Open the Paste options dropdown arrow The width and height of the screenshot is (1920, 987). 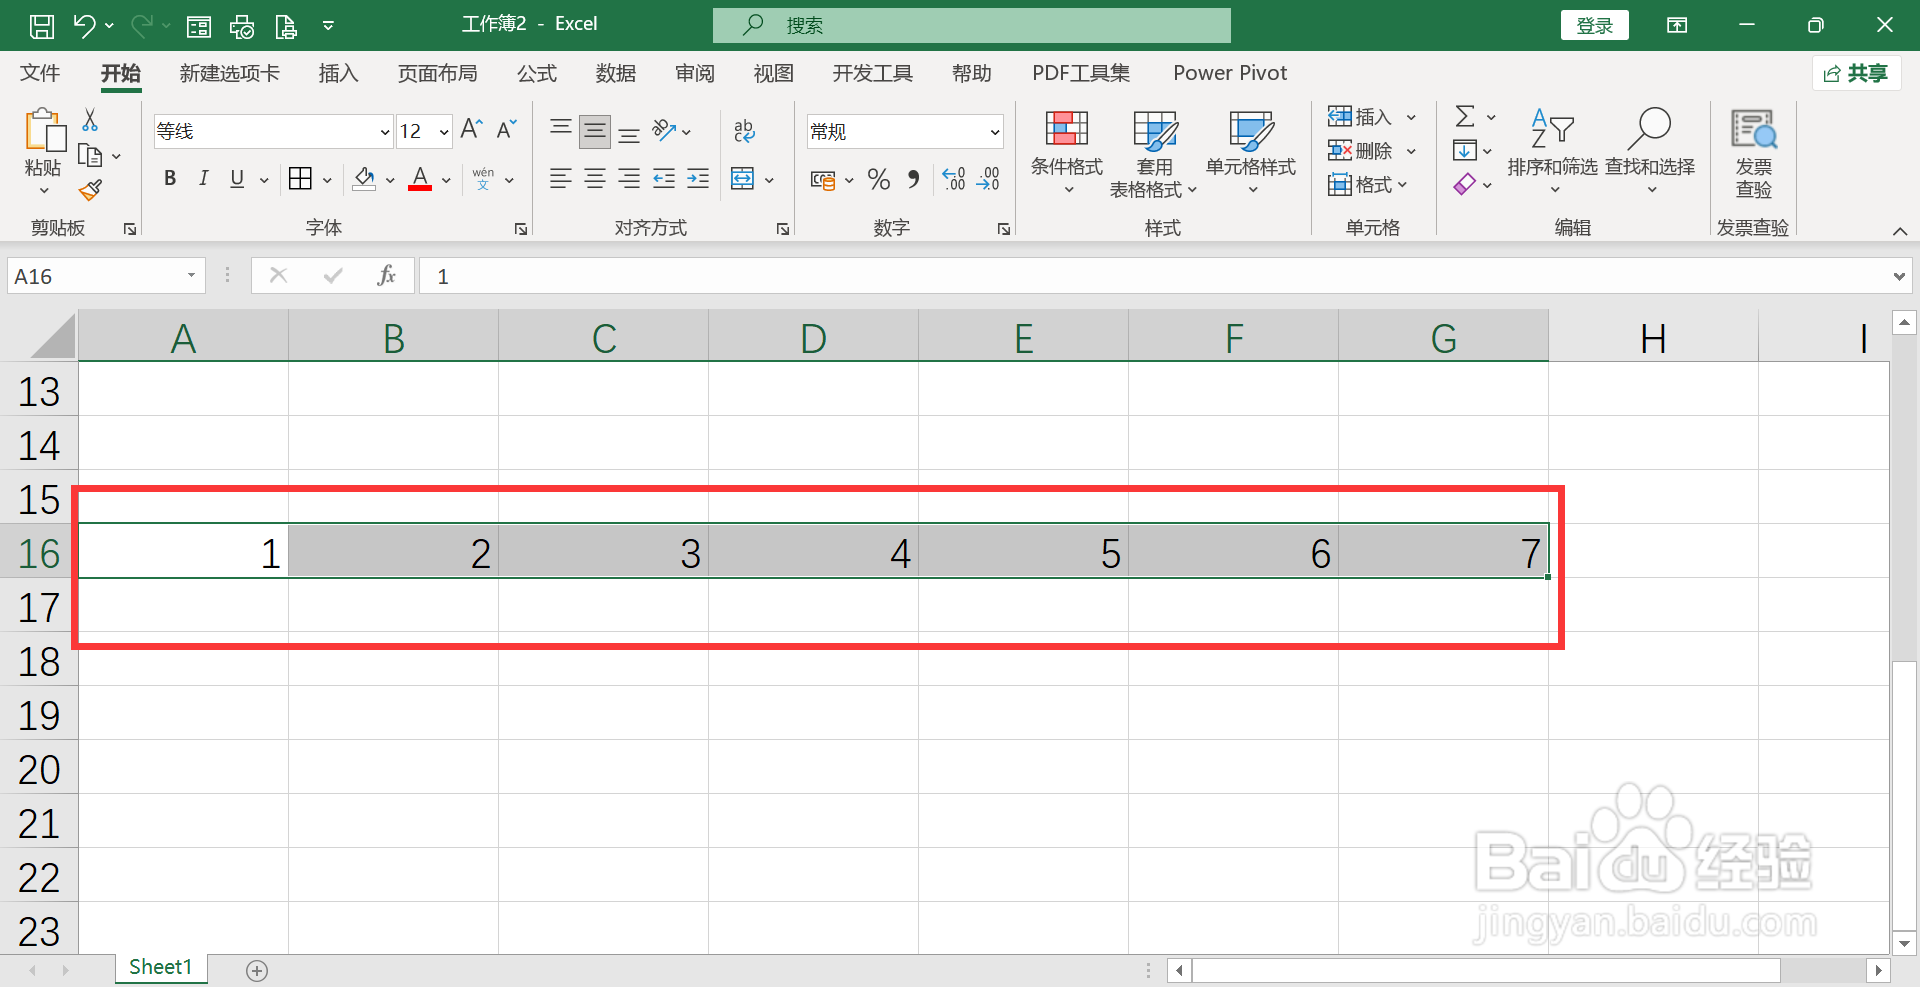[x=43, y=191]
